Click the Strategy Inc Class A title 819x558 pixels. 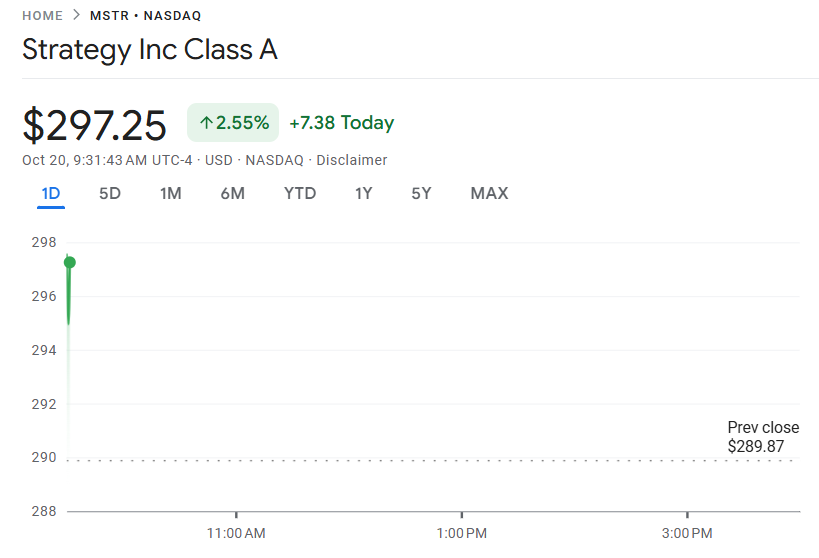coord(150,50)
